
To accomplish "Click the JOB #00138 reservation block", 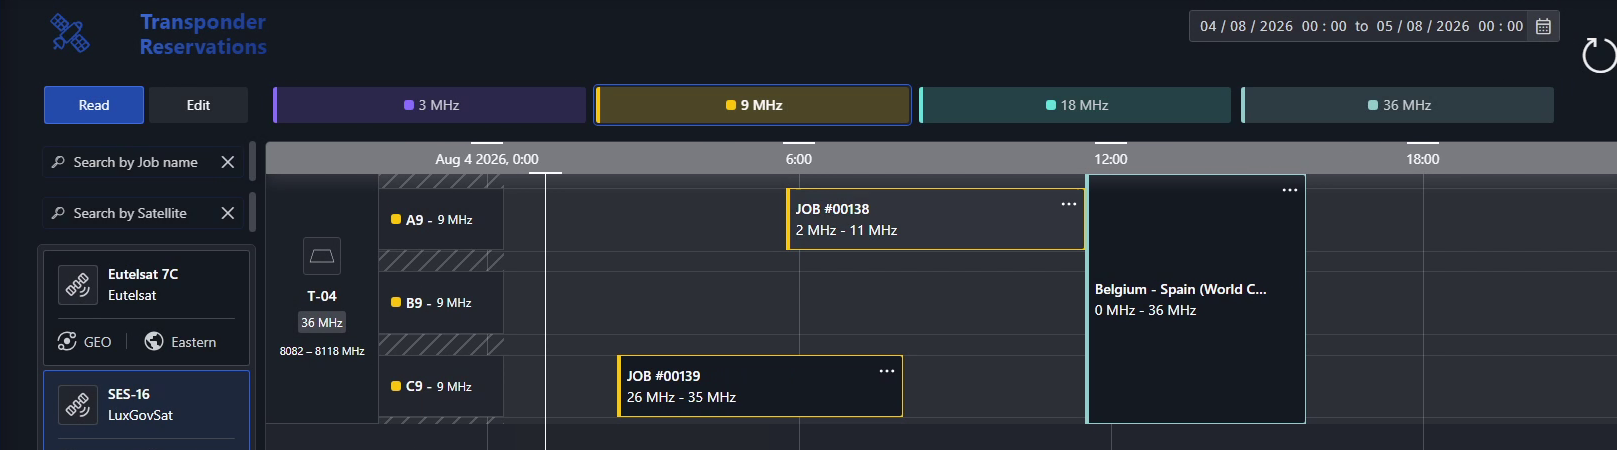I will tap(936, 219).
